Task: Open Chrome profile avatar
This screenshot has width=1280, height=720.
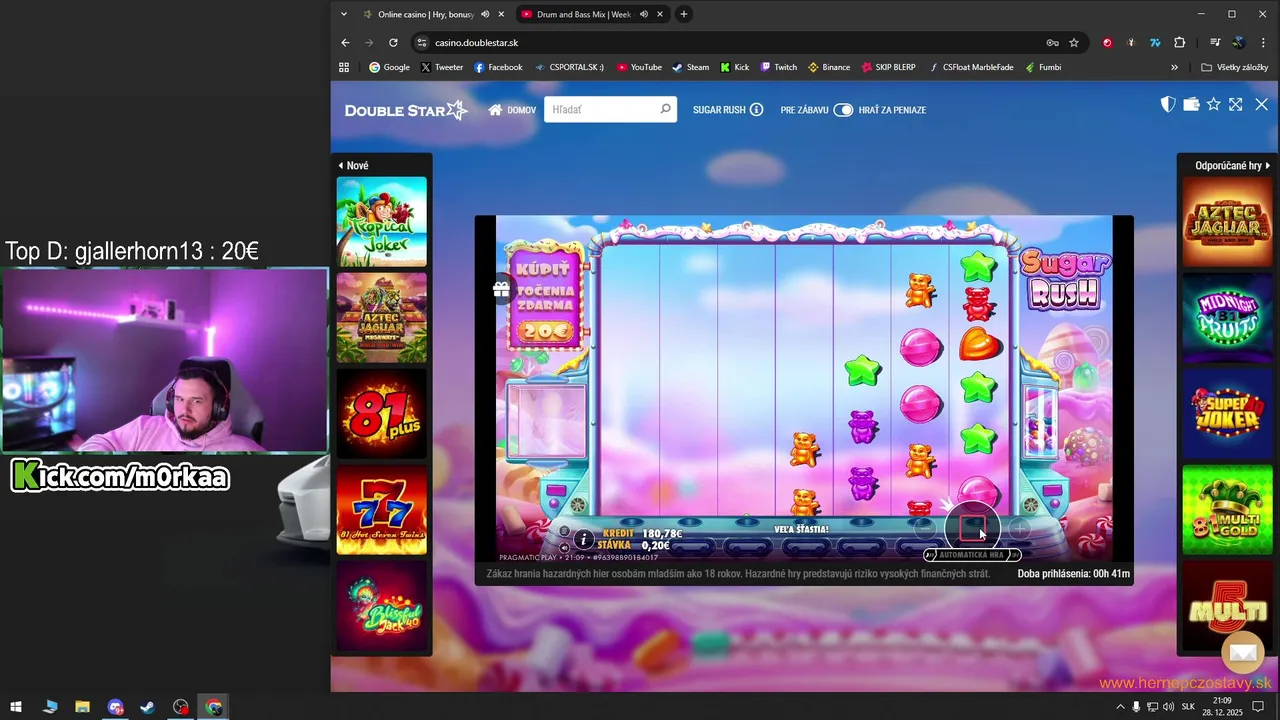Action: click(1238, 43)
